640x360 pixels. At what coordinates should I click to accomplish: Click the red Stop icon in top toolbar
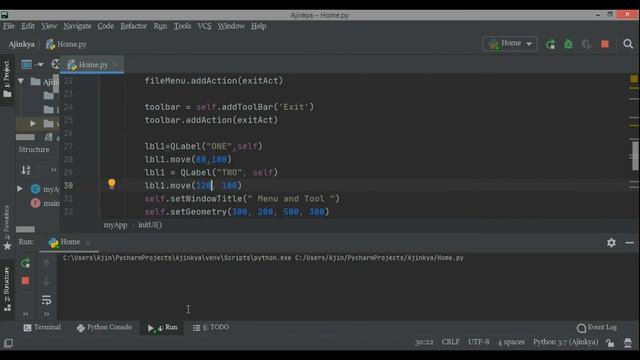pos(605,44)
